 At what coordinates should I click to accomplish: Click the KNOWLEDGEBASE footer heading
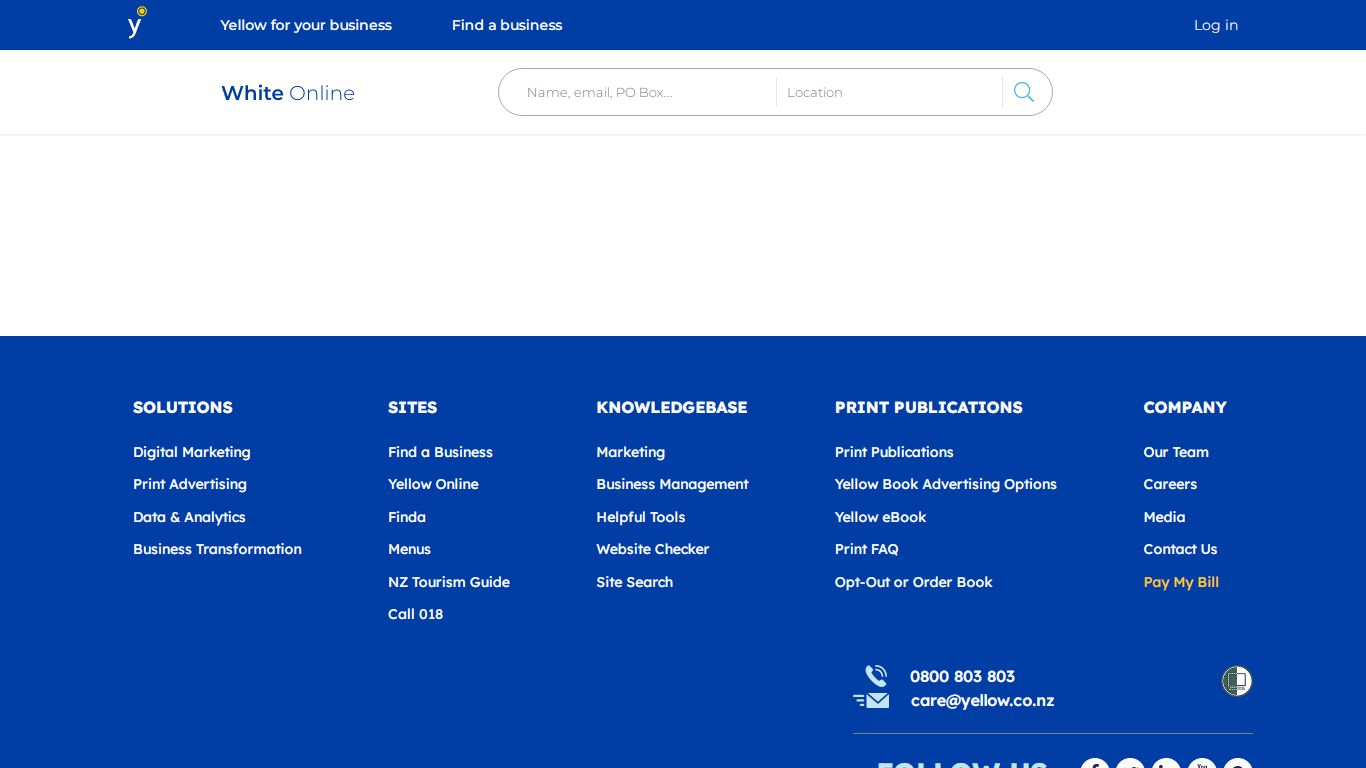[x=672, y=407]
